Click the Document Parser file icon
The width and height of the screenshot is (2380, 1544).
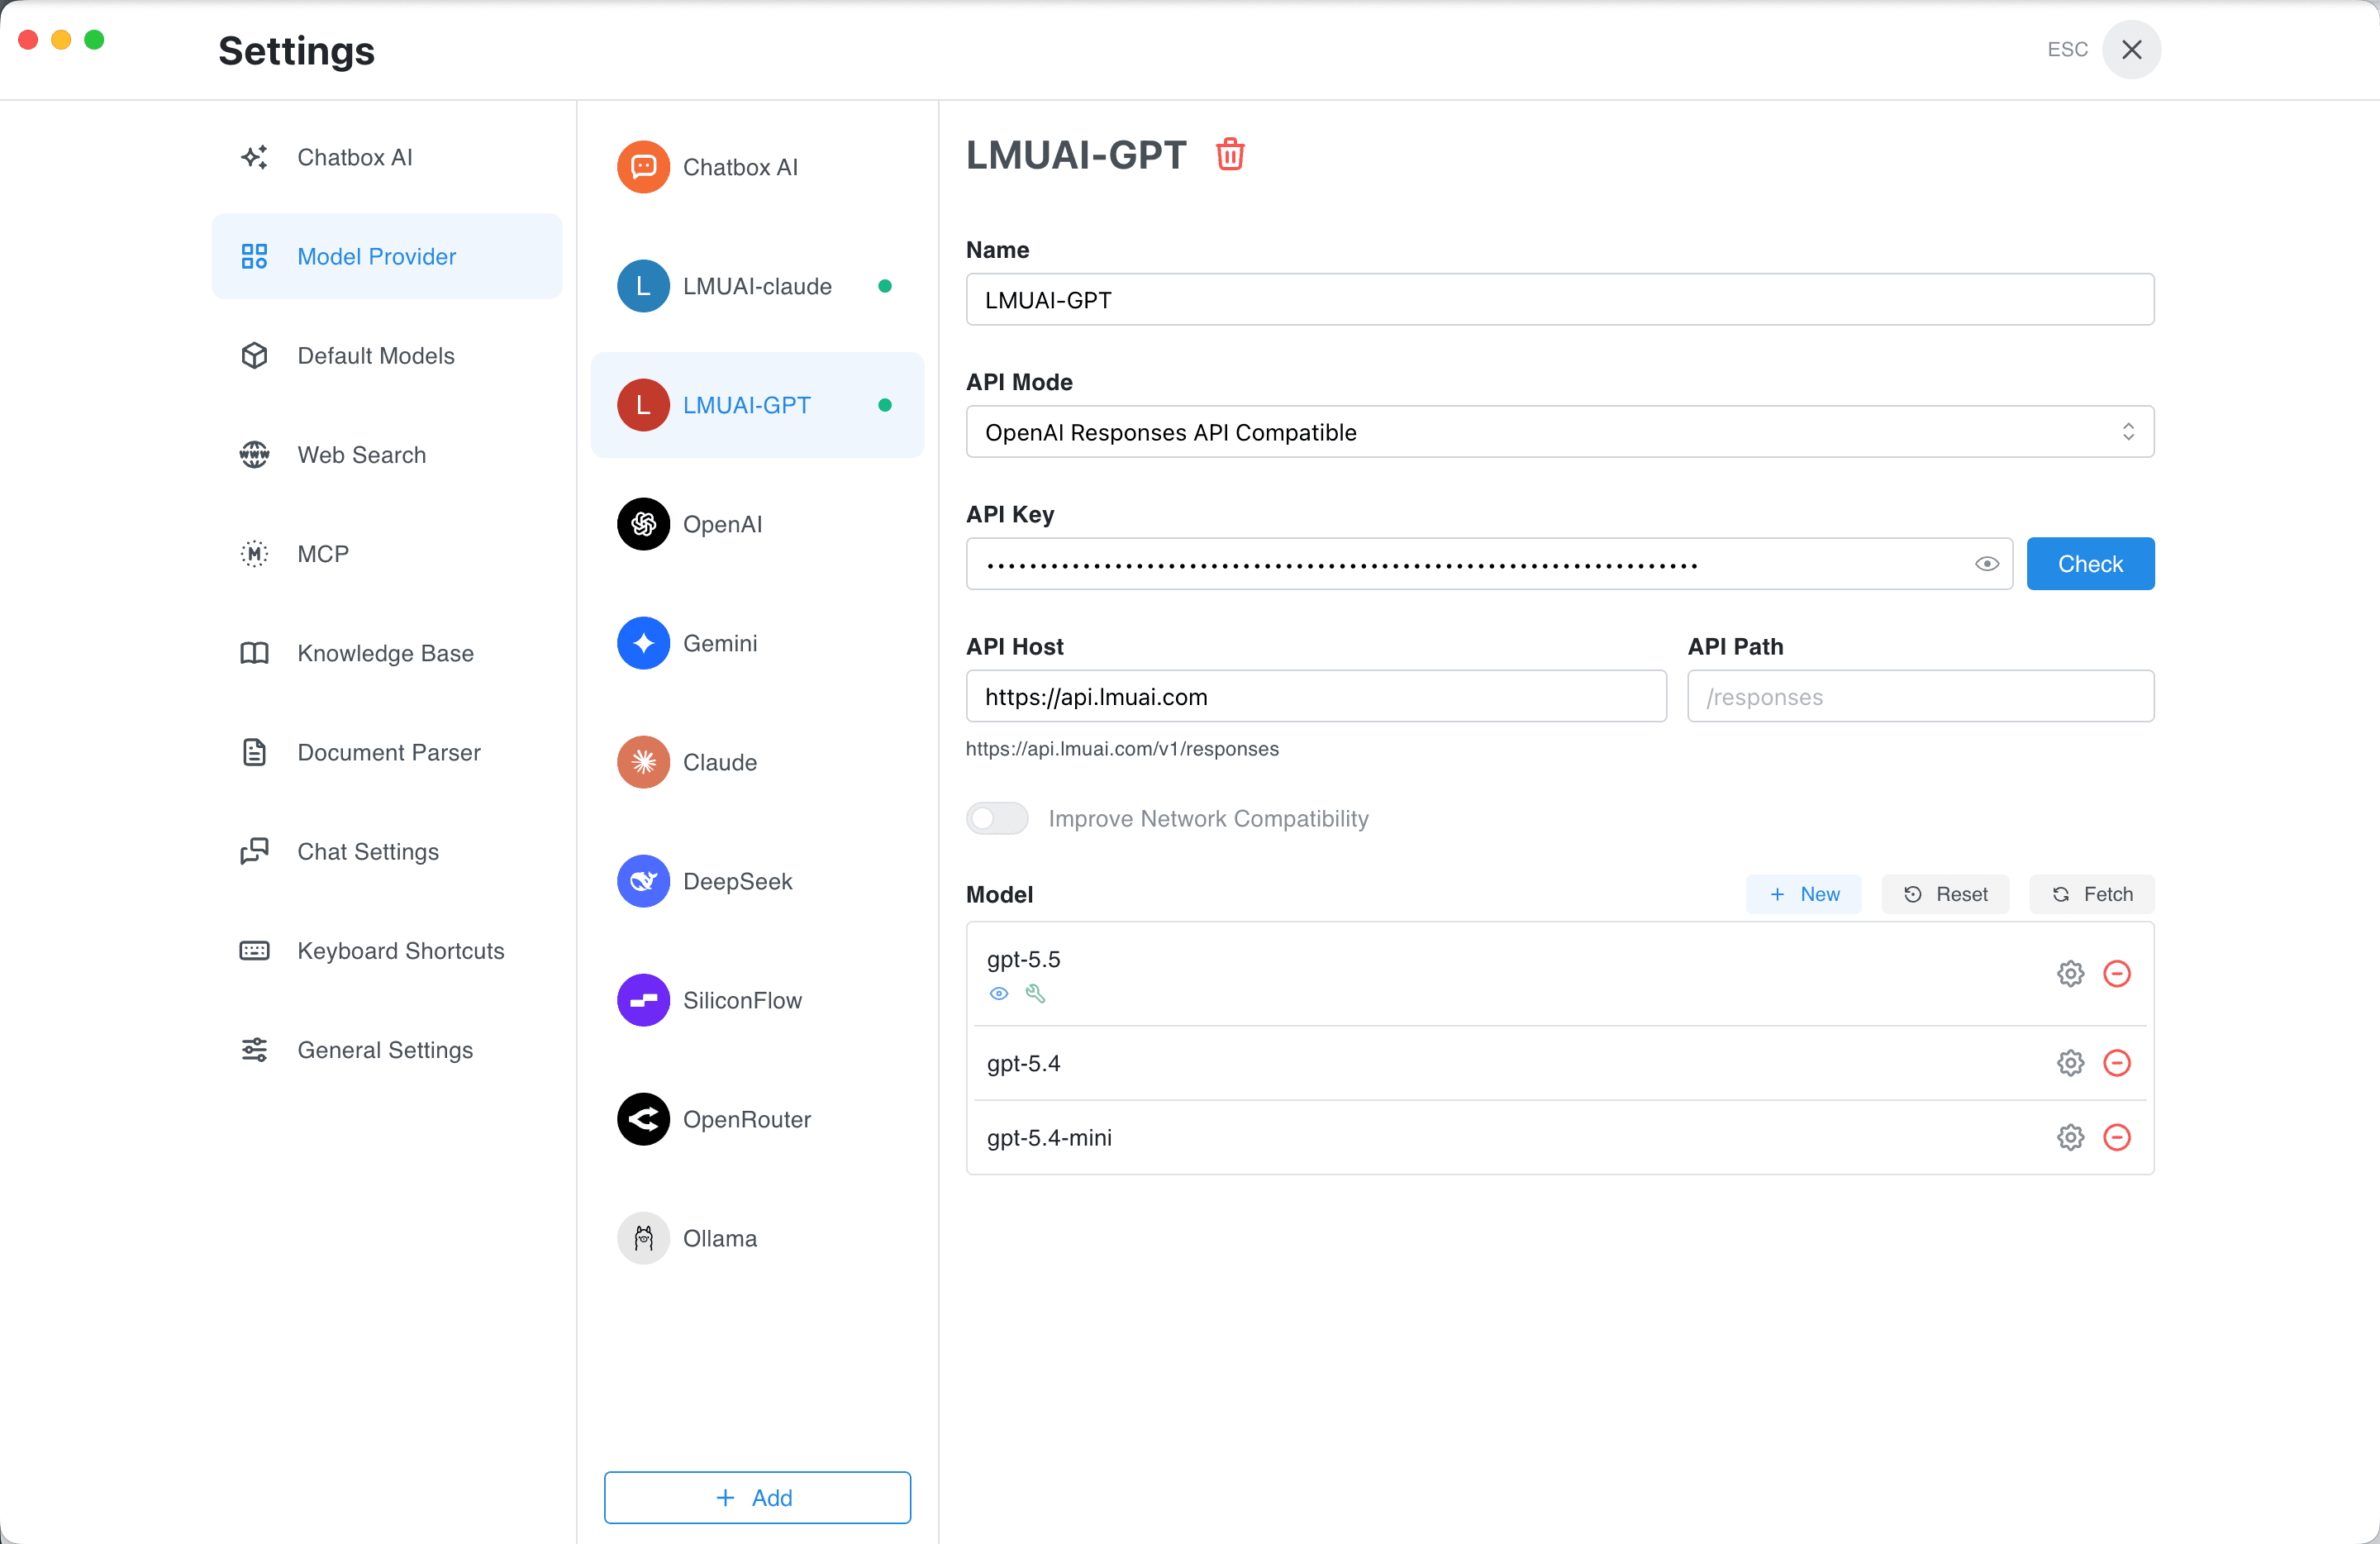[x=254, y=752]
